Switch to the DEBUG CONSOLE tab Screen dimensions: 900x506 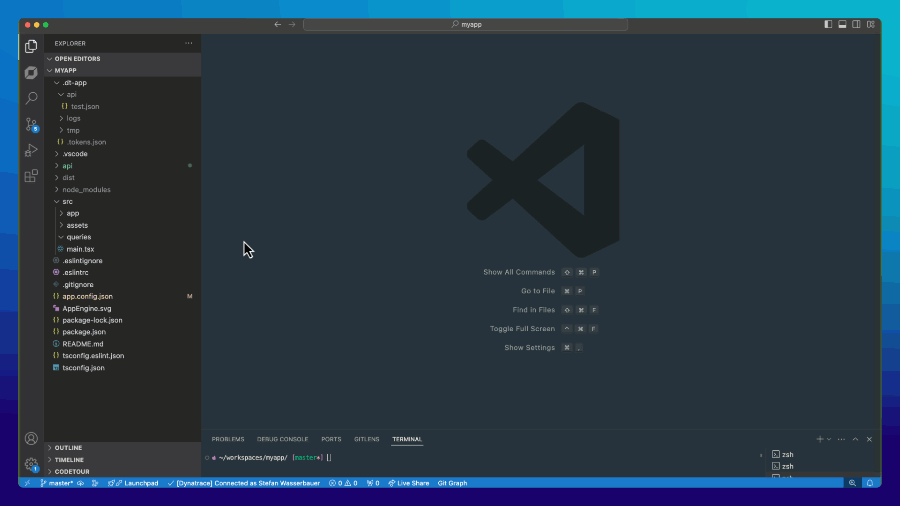[282, 439]
